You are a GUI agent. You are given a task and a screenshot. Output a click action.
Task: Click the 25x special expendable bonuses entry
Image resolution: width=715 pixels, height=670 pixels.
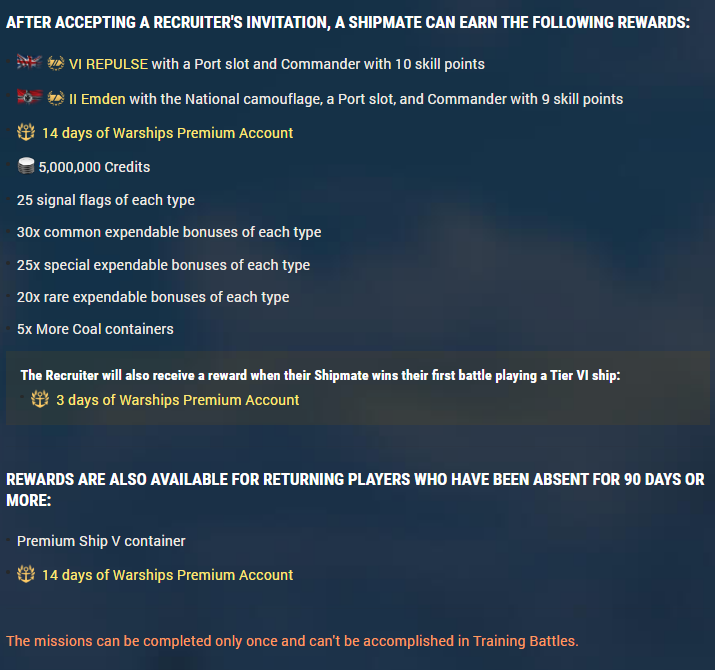pos(163,265)
